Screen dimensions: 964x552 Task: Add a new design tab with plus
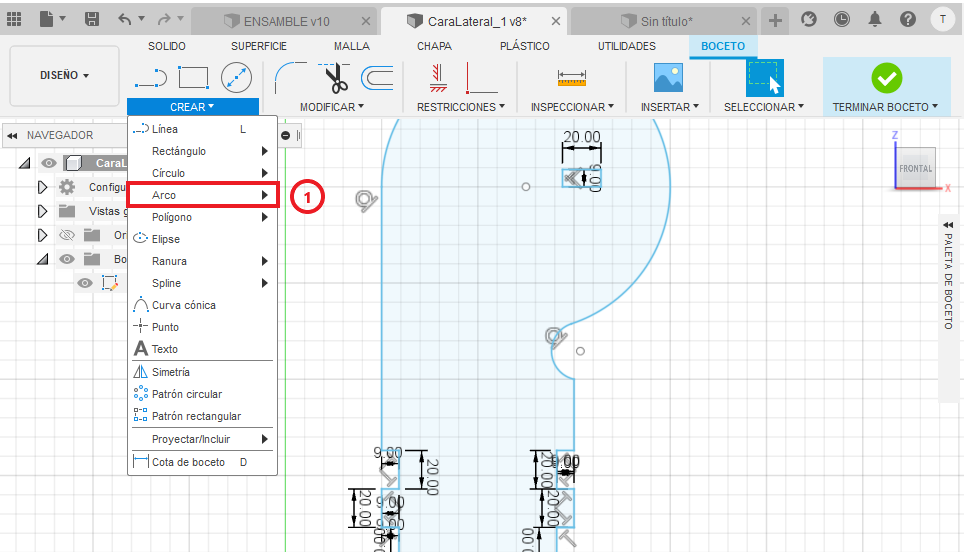(x=775, y=21)
